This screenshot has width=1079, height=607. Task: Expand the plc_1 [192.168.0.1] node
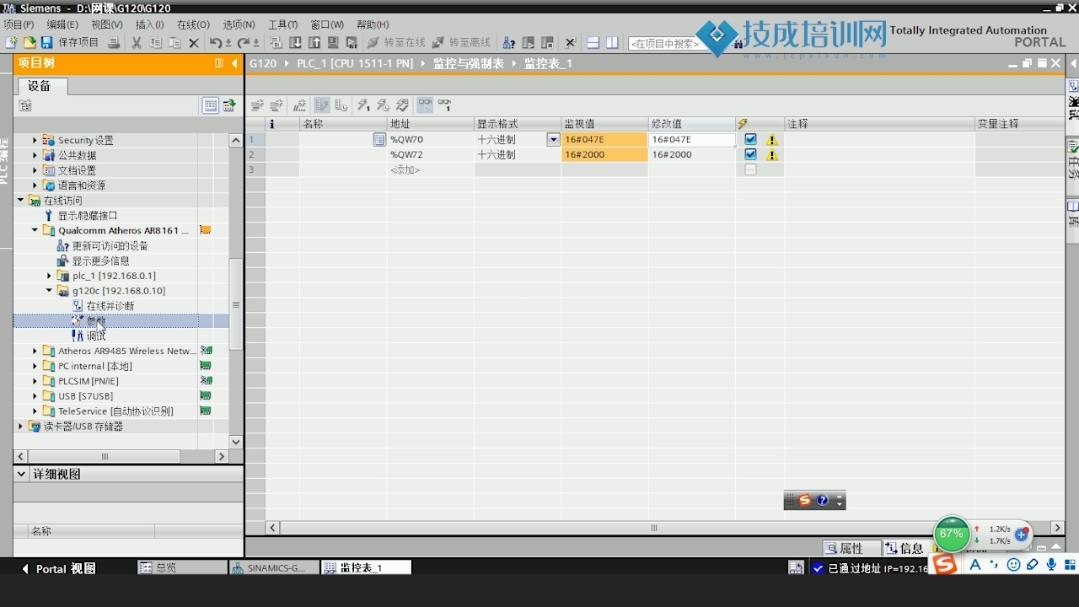tap(49, 275)
